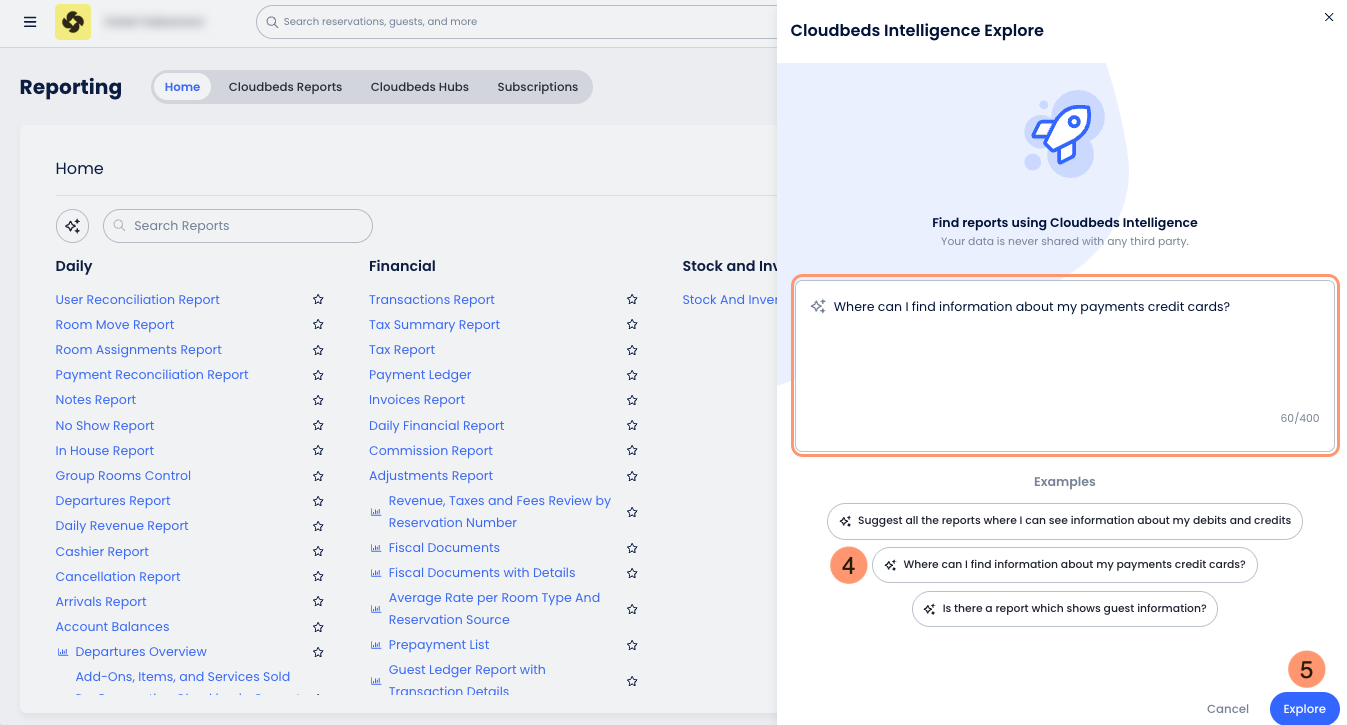Viewport: 1347px width, 725px height.
Task: Star Guest Ledger Report with Transaction Details
Action: pos(632,681)
